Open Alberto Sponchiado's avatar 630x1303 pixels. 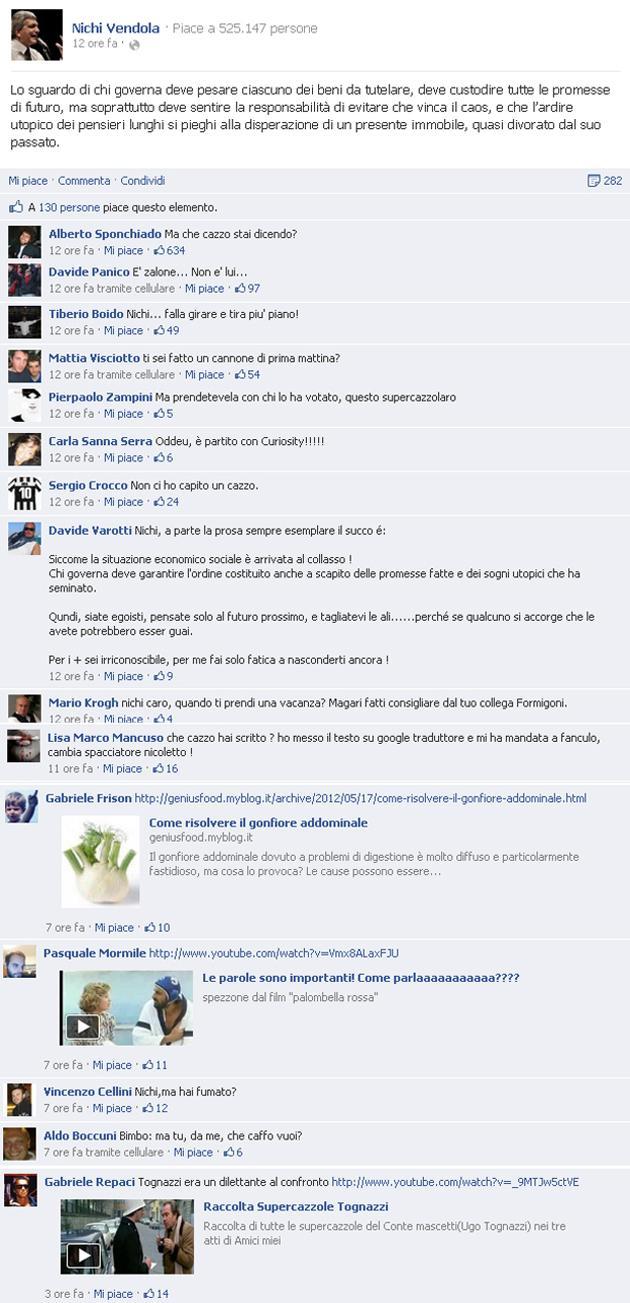24,243
